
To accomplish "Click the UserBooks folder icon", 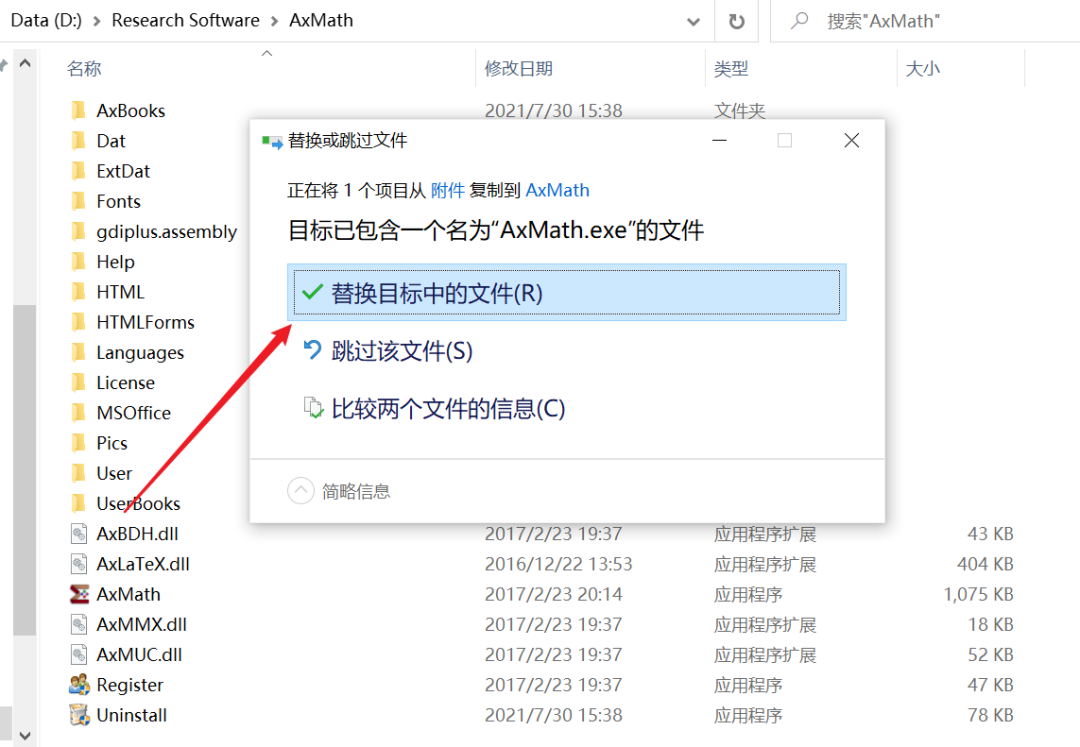I will tap(79, 504).
